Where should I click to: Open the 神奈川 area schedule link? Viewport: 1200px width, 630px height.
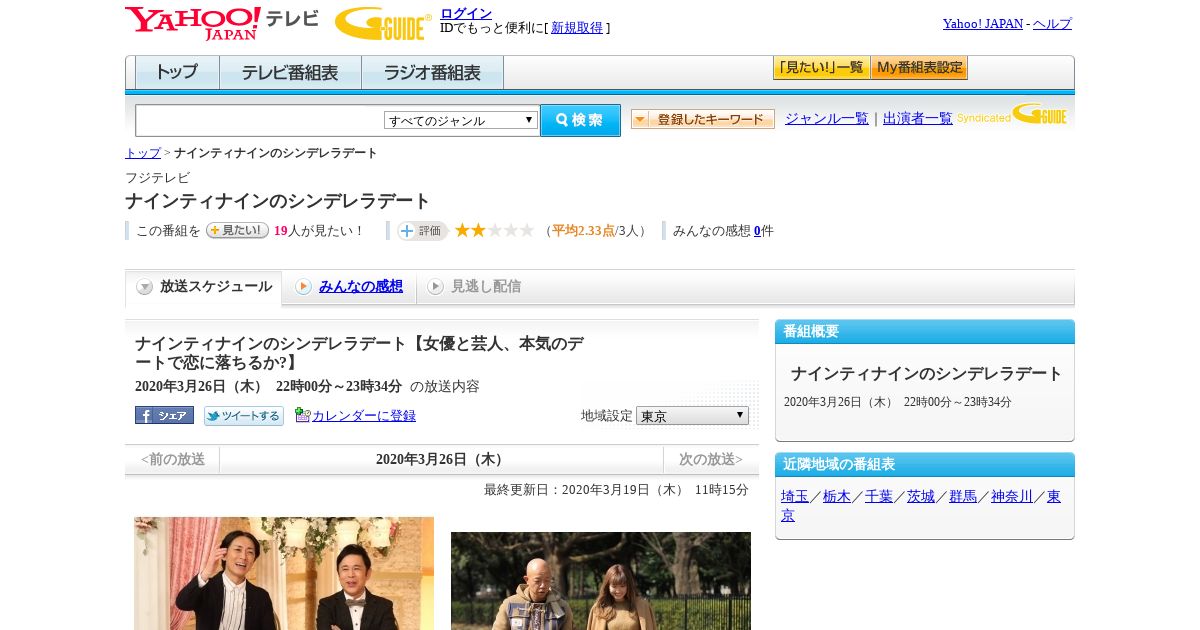[x=1012, y=496]
